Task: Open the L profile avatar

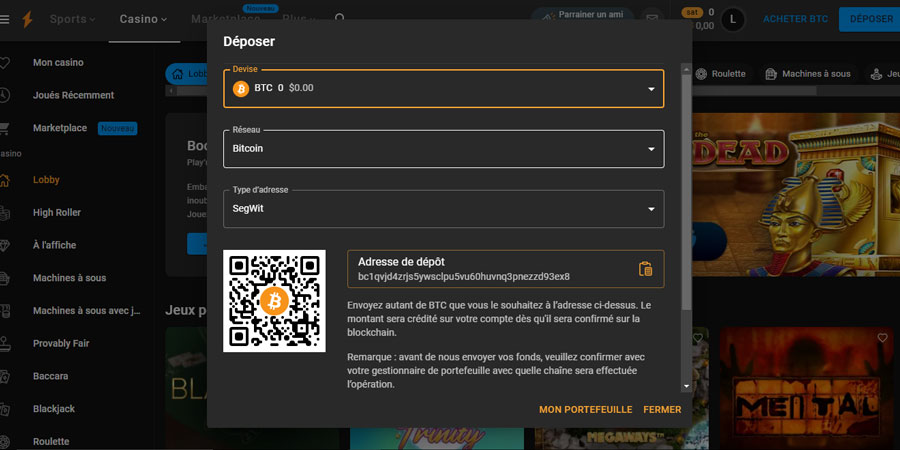Action: pyautogui.click(x=732, y=20)
